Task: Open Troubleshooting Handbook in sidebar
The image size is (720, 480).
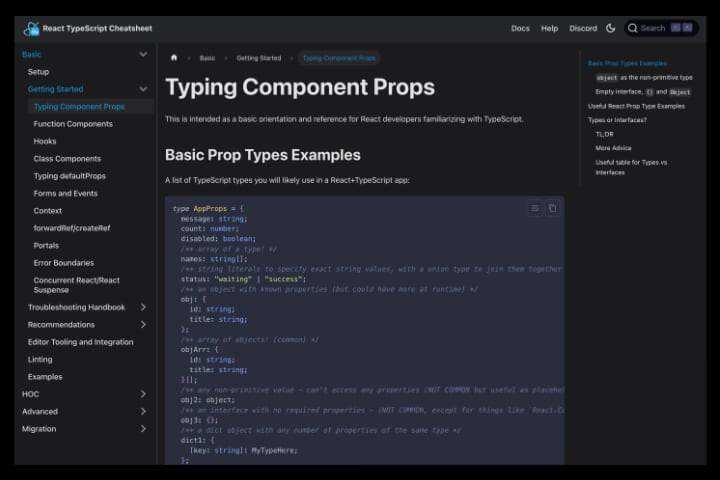Action: tap(76, 307)
